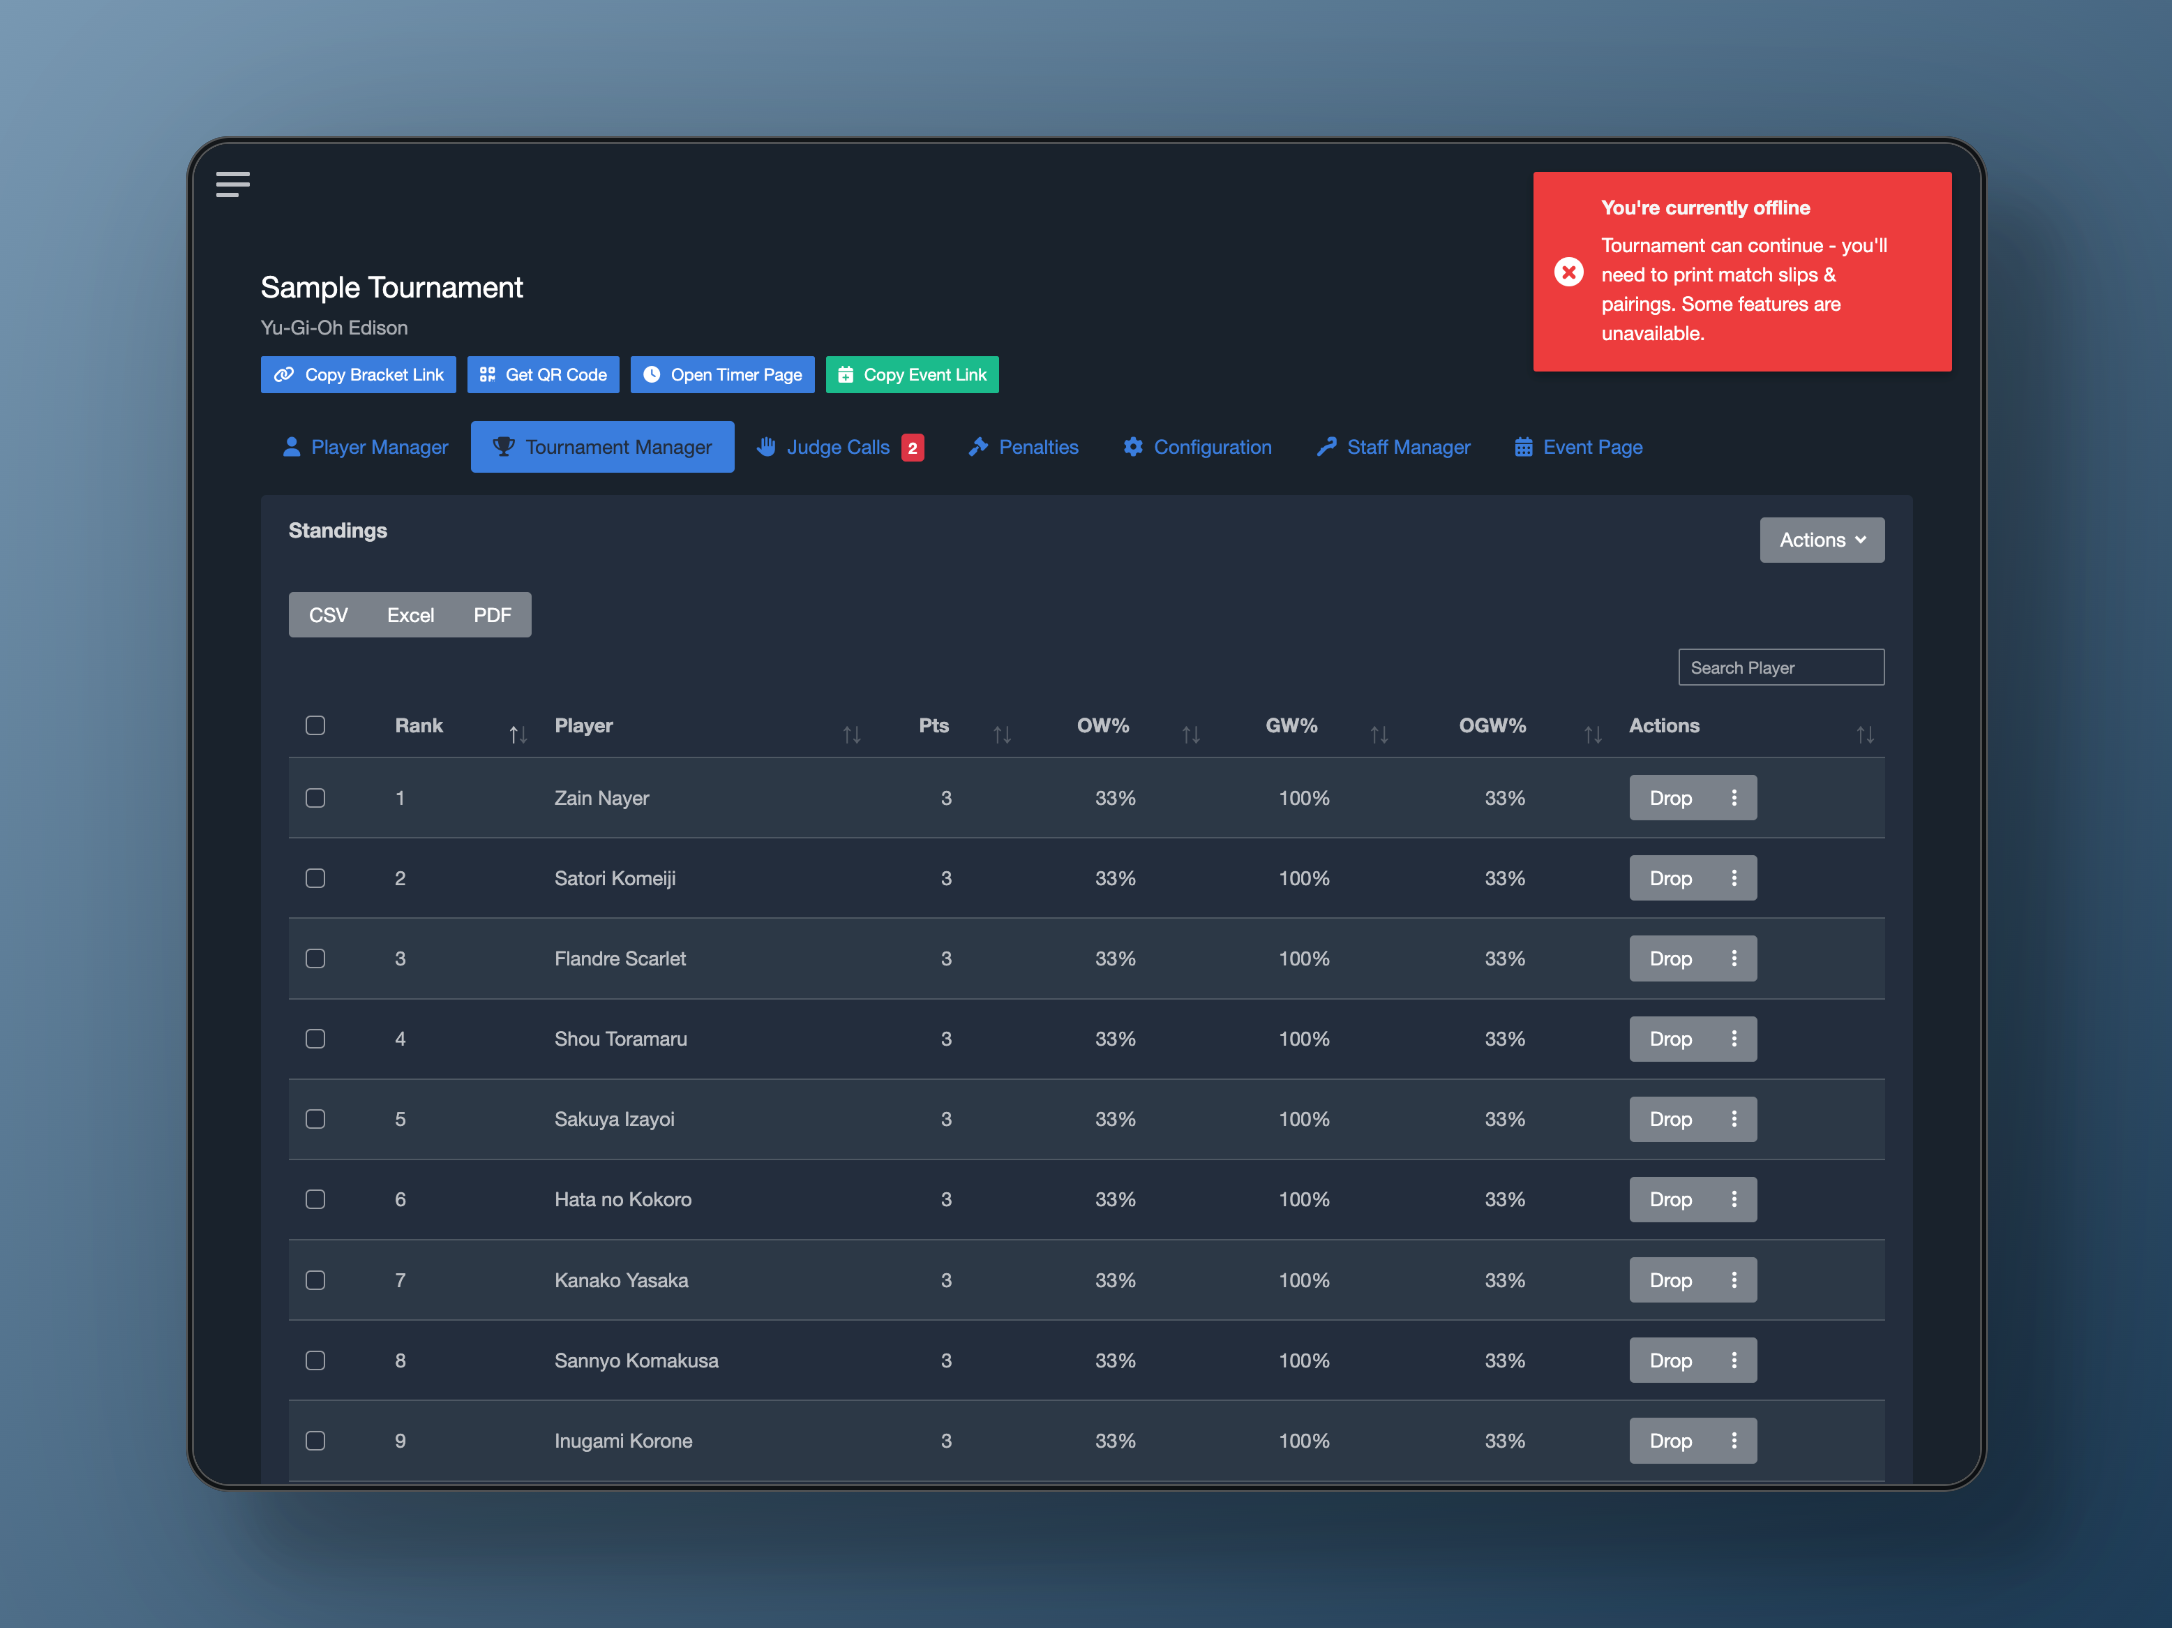The width and height of the screenshot is (2172, 1628).
Task: Export standings as PDF
Action: 492,615
